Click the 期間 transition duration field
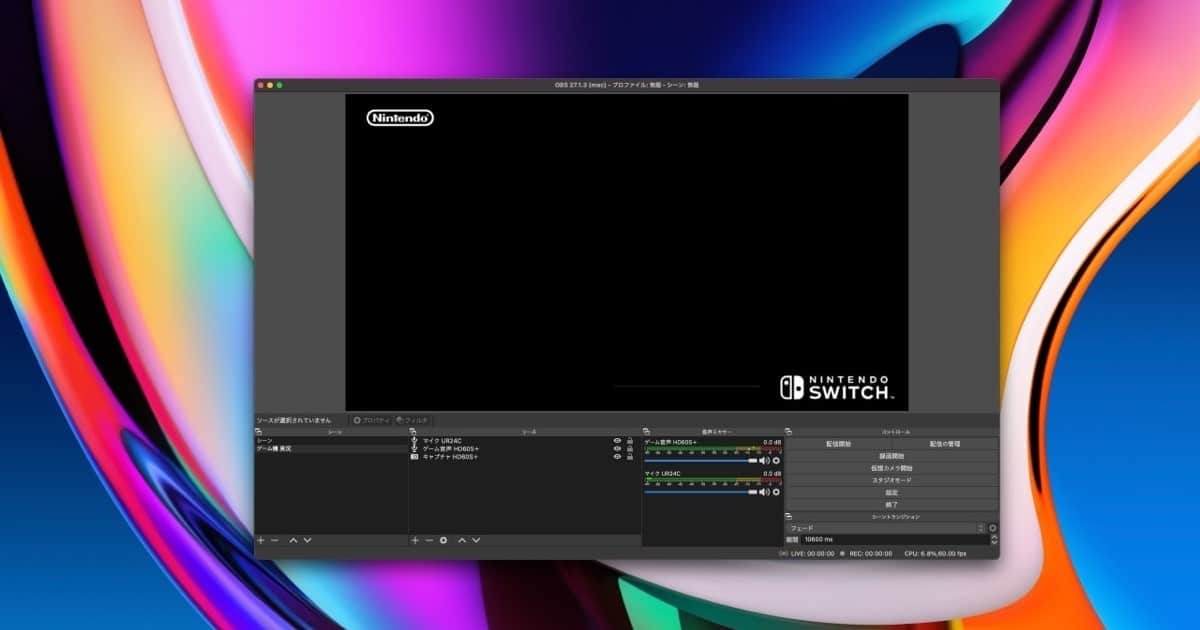 pos(895,539)
